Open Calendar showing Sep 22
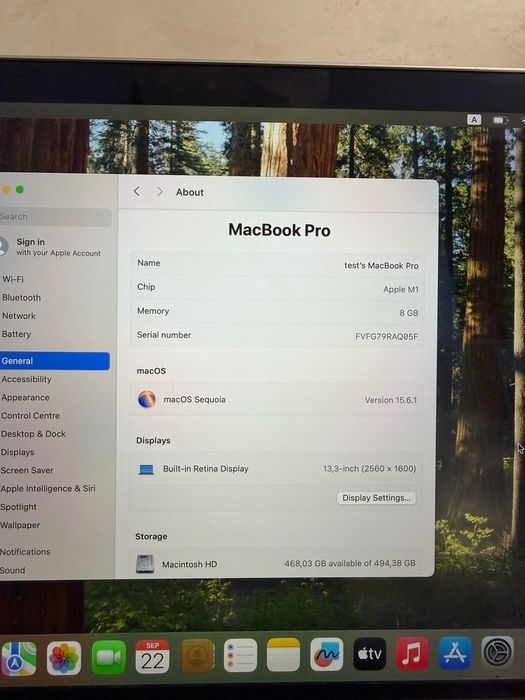Screen dimensions: 525x700 [153, 657]
